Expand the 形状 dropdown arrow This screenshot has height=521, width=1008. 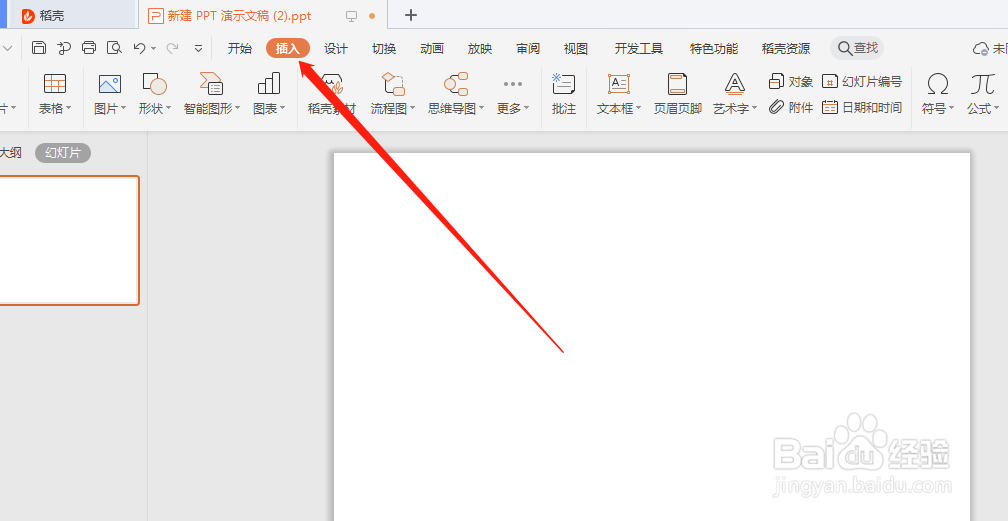(x=168, y=108)
